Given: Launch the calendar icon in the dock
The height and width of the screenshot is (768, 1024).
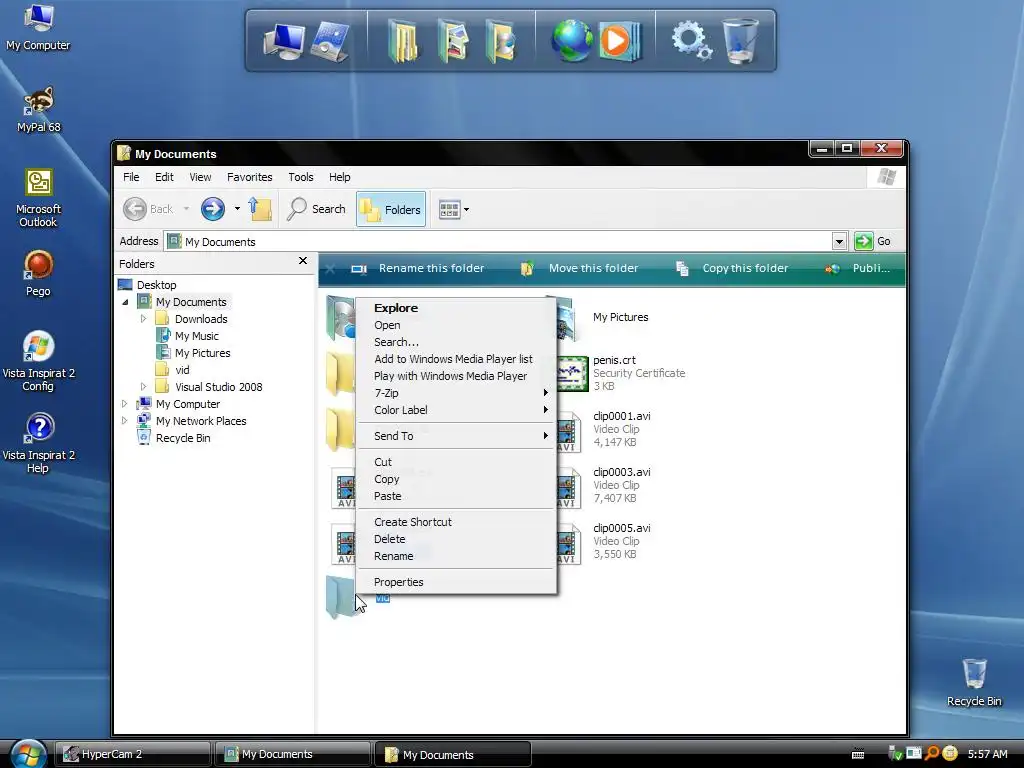Looking at the screenshot, I should (330, 41).
